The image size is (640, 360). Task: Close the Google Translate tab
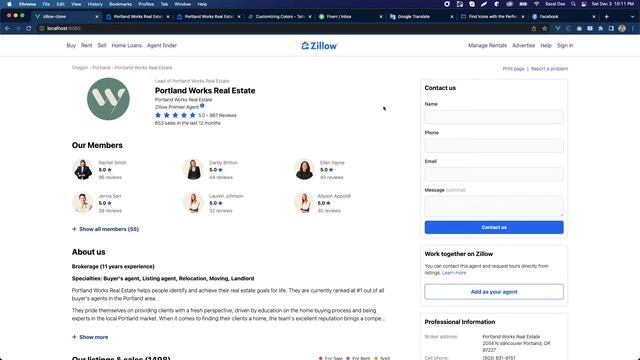(452, 17)
